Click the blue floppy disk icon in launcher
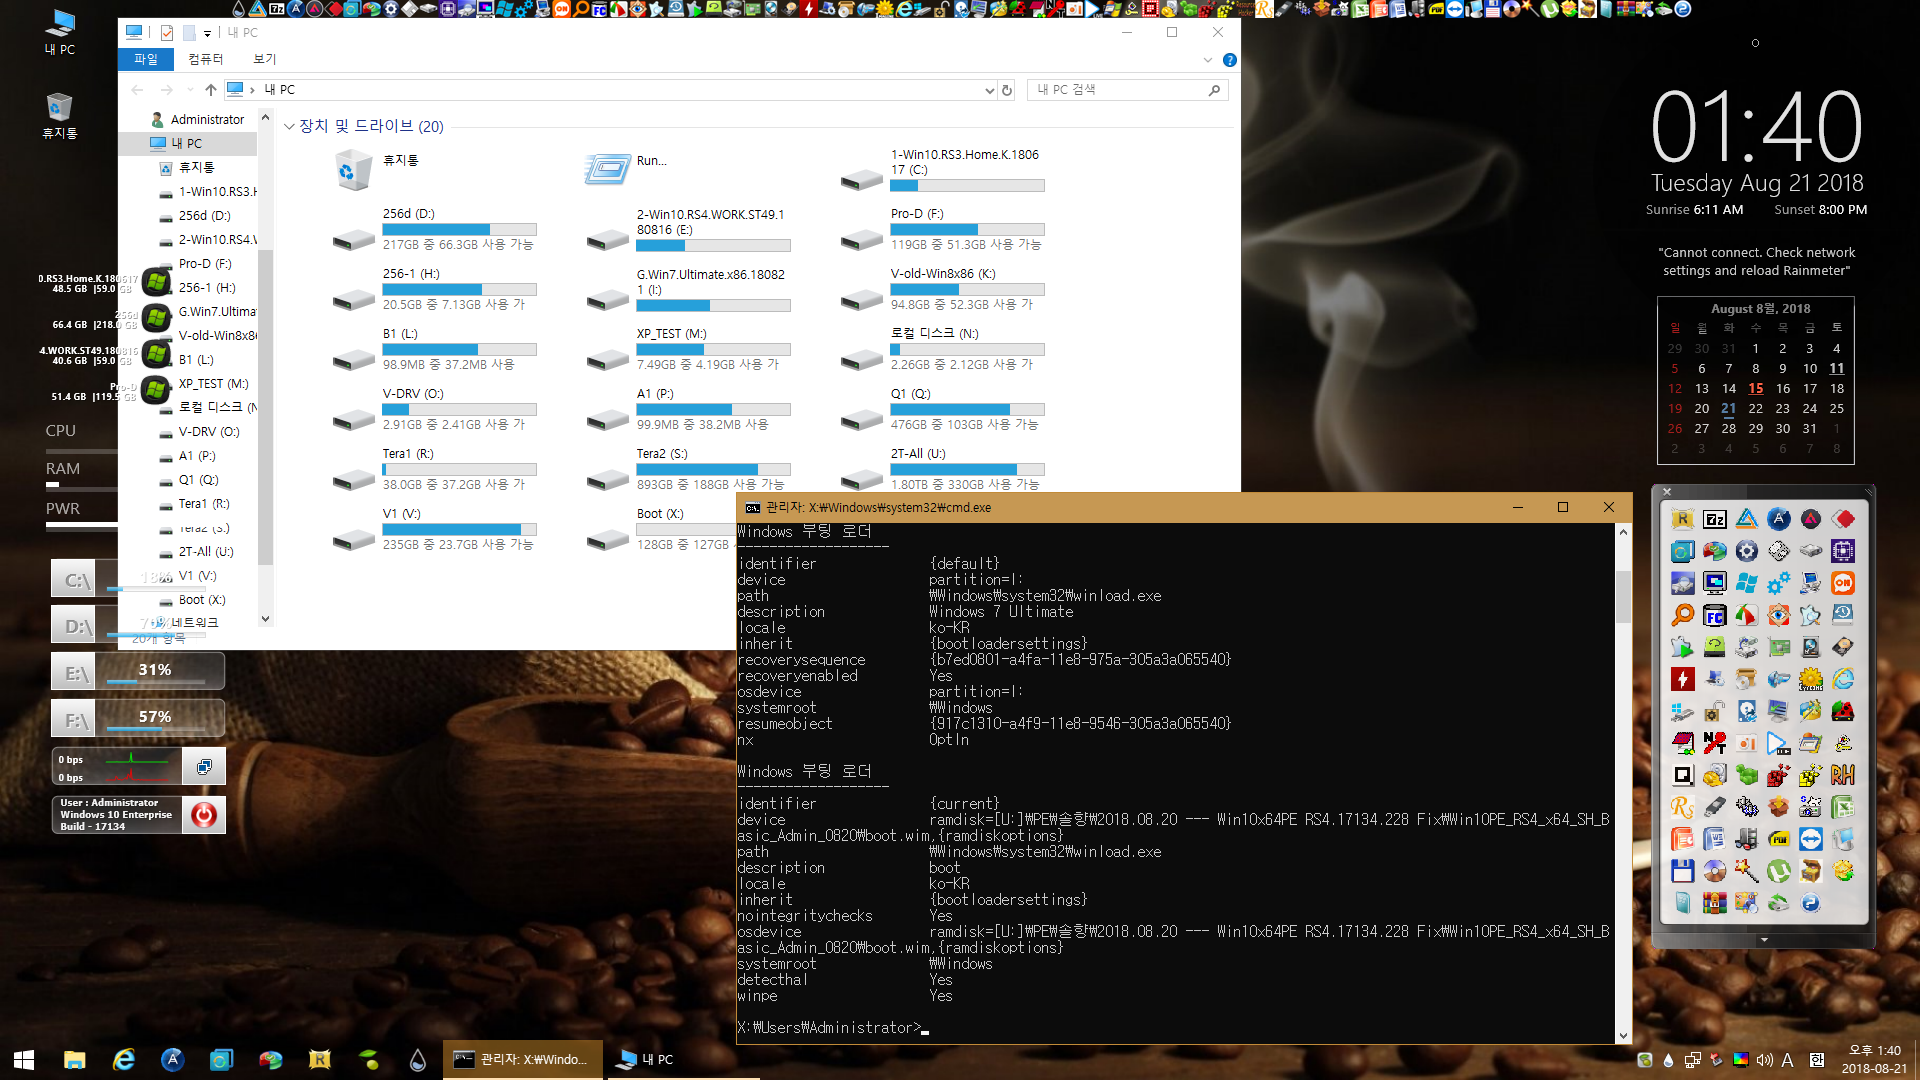 (1682, 871)
